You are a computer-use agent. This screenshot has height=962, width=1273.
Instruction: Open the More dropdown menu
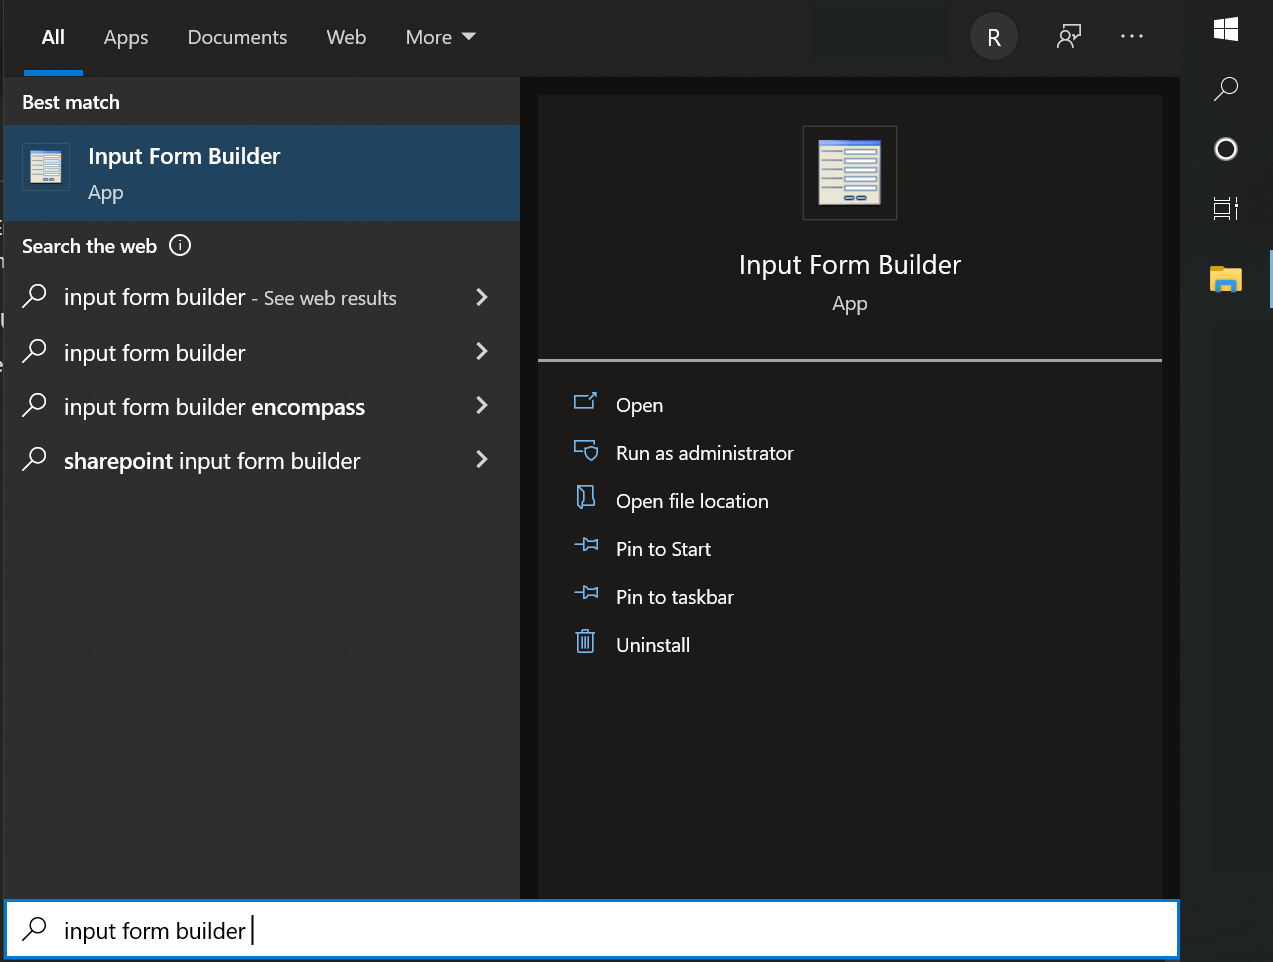pyautogui.click(x=440, y=37)
